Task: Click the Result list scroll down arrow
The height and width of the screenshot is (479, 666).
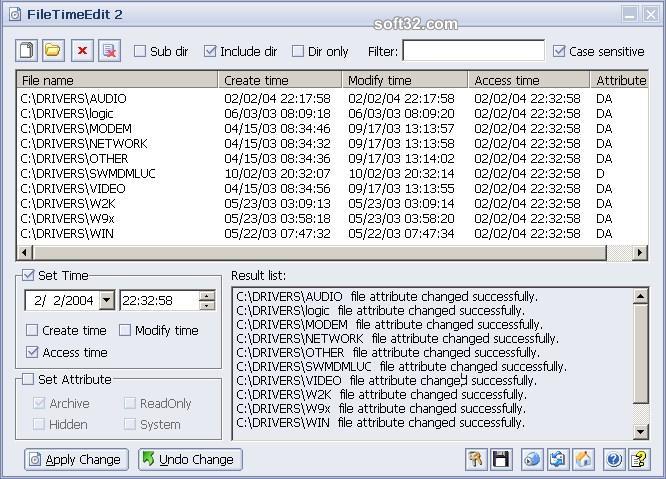Action: click(640, 432)
